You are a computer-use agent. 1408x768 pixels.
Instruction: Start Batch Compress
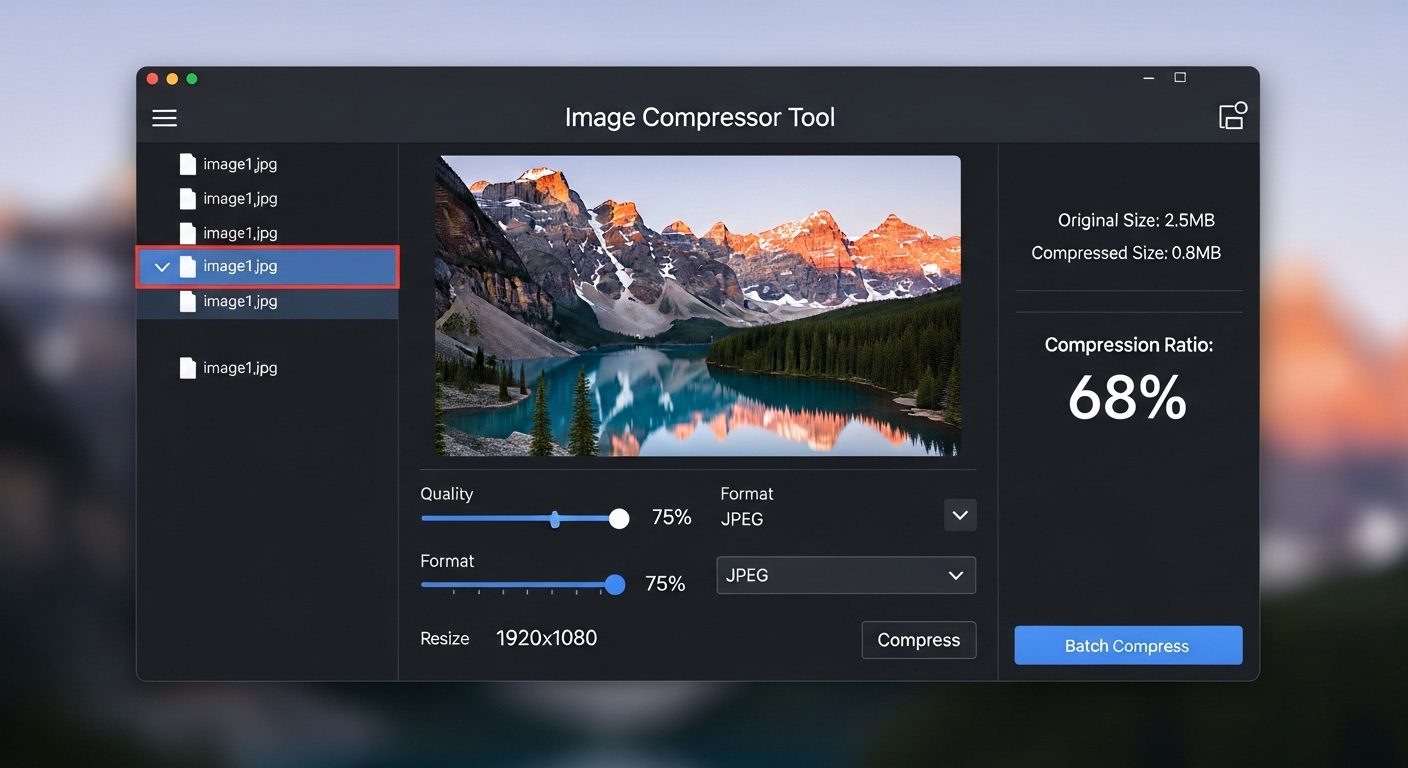1128,645
